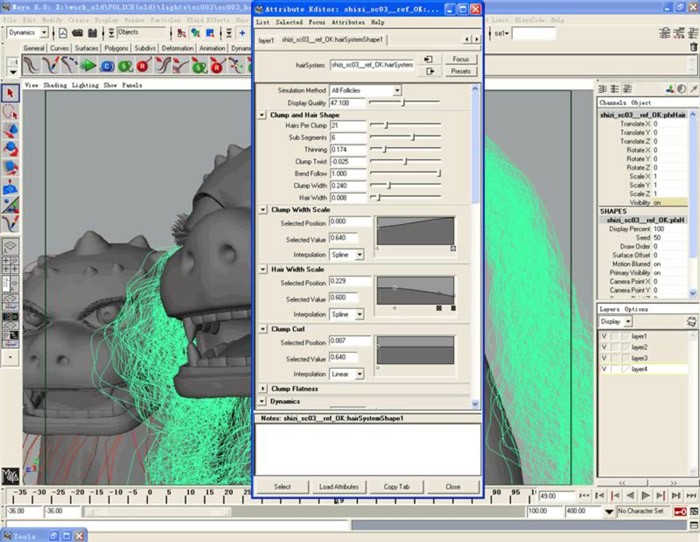Image resolution: width=700 pixels, height=542 pixels.
Task: Click the Select button at bottom
Action: click(282, 487)
